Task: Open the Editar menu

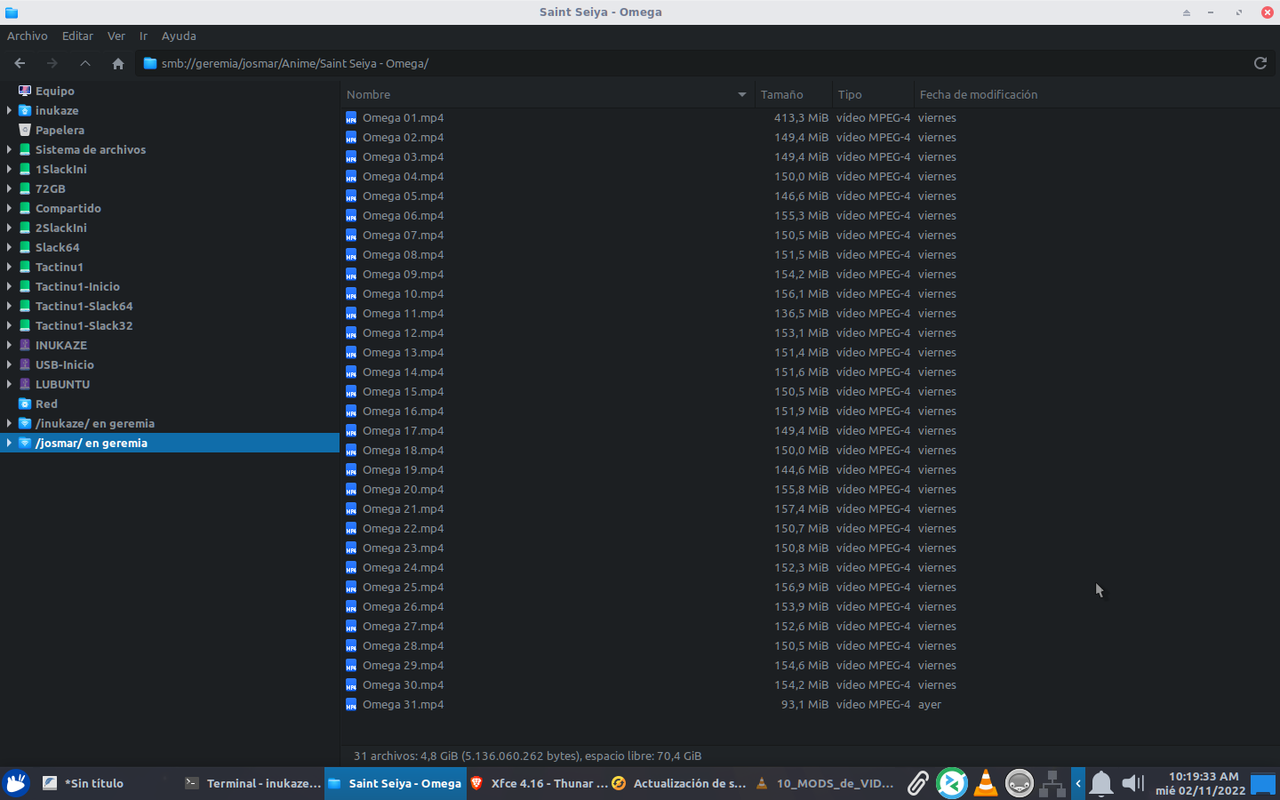Action: (77, 36)
